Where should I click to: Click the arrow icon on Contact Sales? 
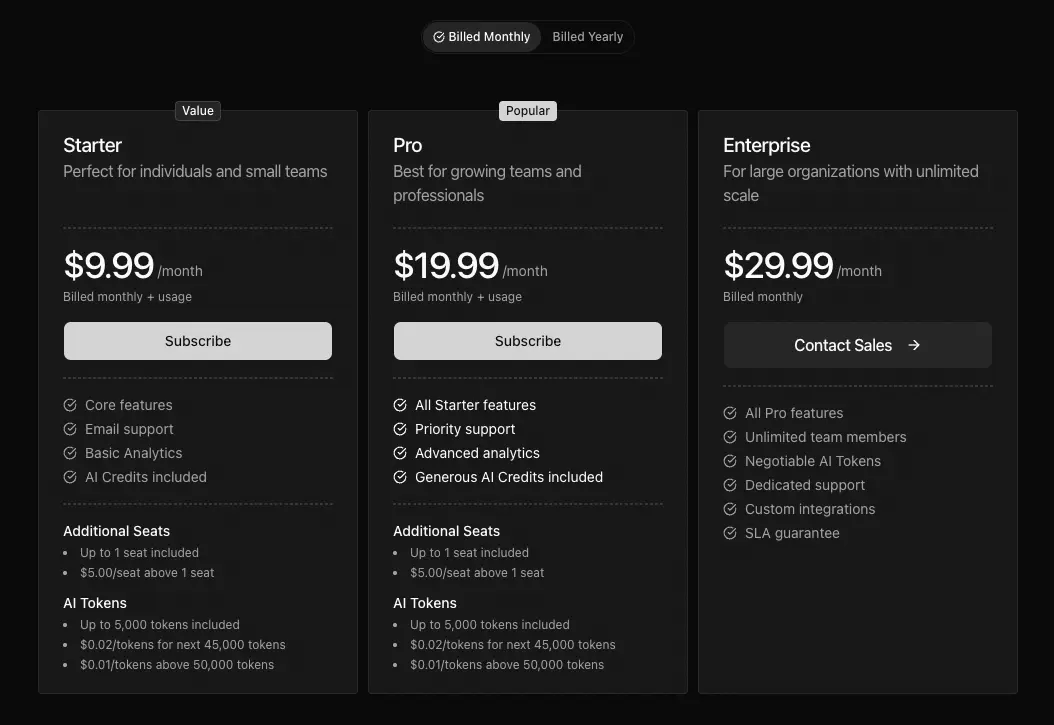click(x=913, y=344)
